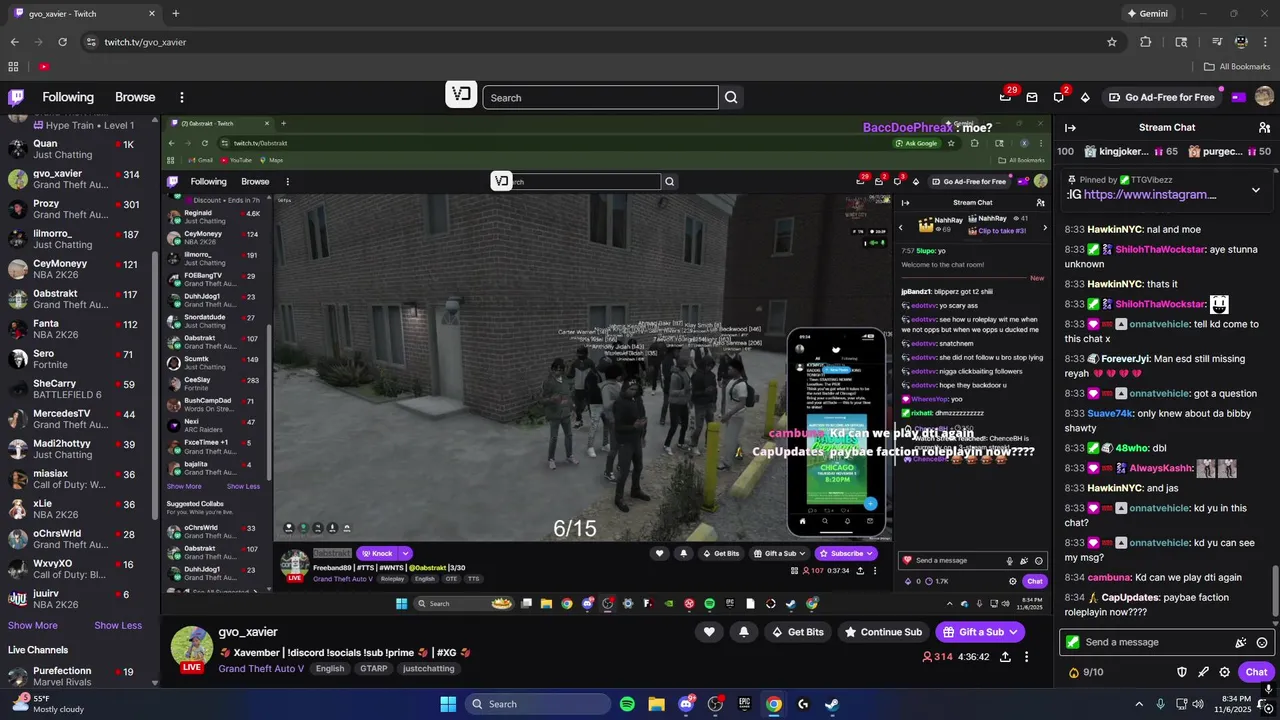
Task: Send message with Chat button
Action: [1256, 672]
